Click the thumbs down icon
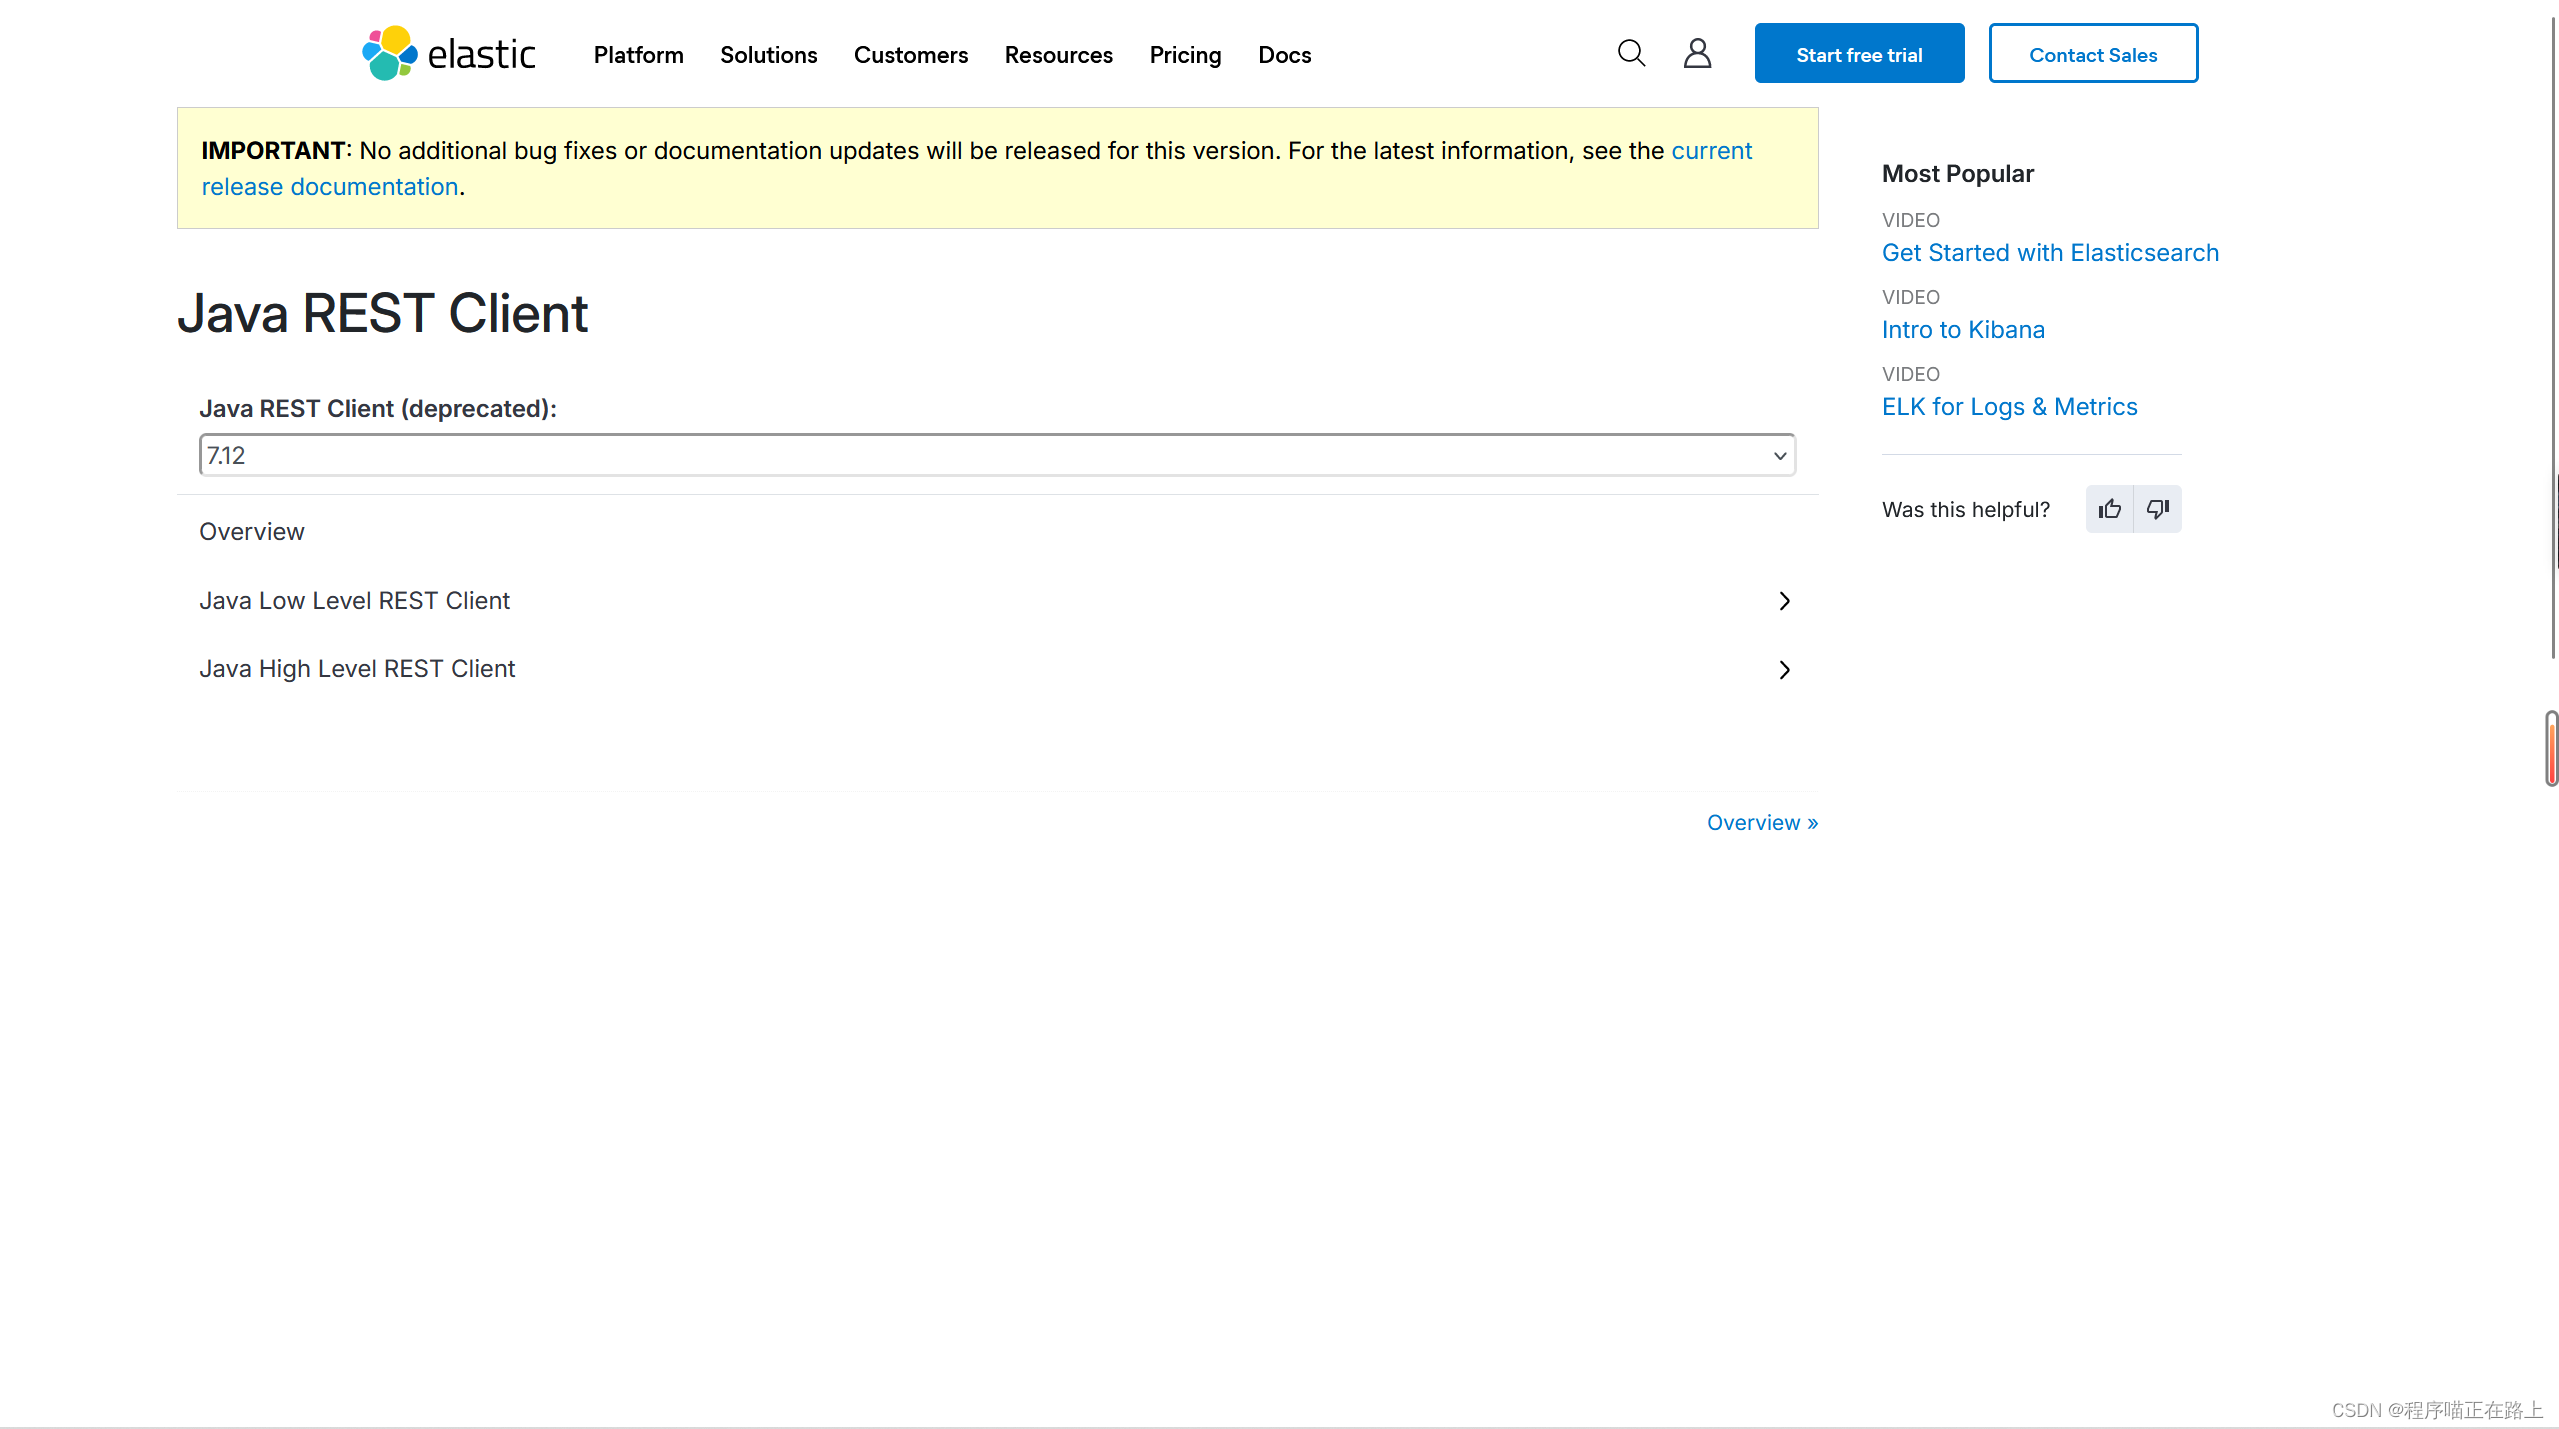This screenshot has width=2559, height=1429. [x=2157, y=509]
